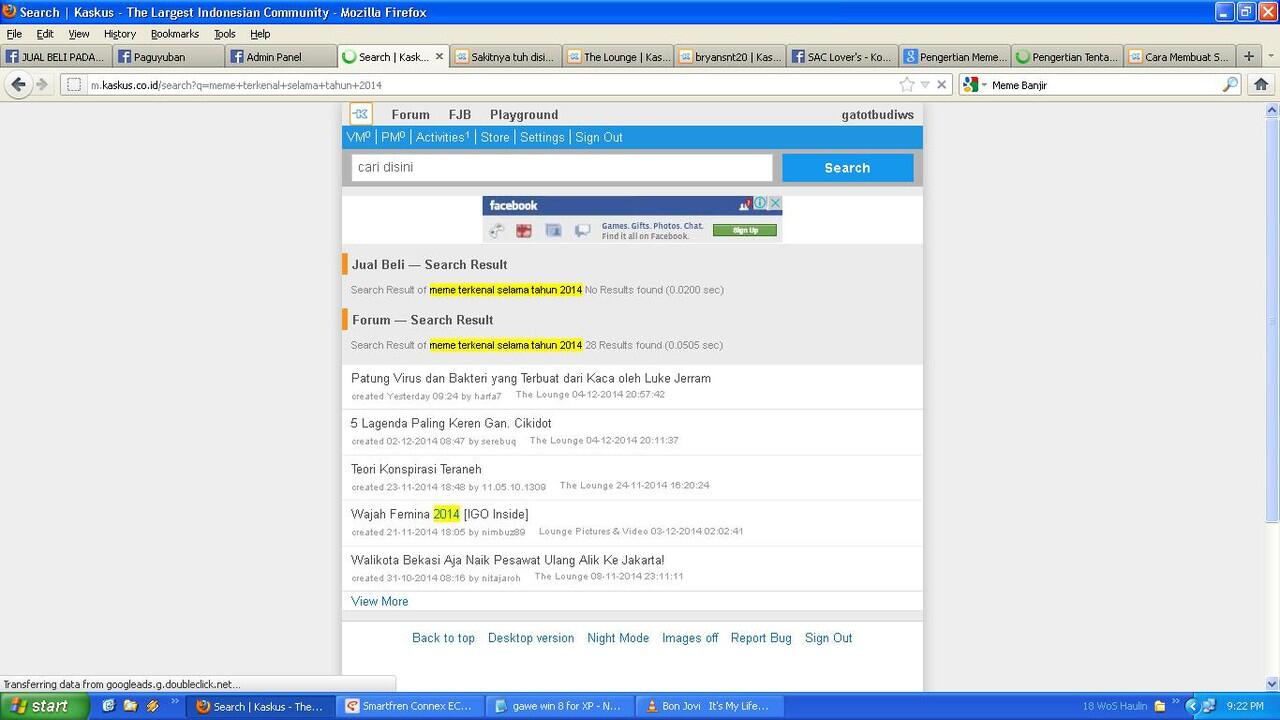
Task: Open the search engine dropdown beside Google icon
Action: pos(984,85)
